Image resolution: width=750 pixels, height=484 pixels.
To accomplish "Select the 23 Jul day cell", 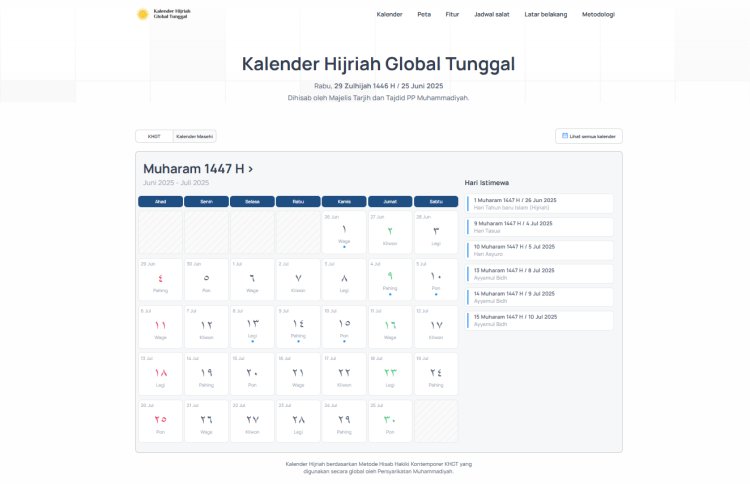I will coord(298,421).
